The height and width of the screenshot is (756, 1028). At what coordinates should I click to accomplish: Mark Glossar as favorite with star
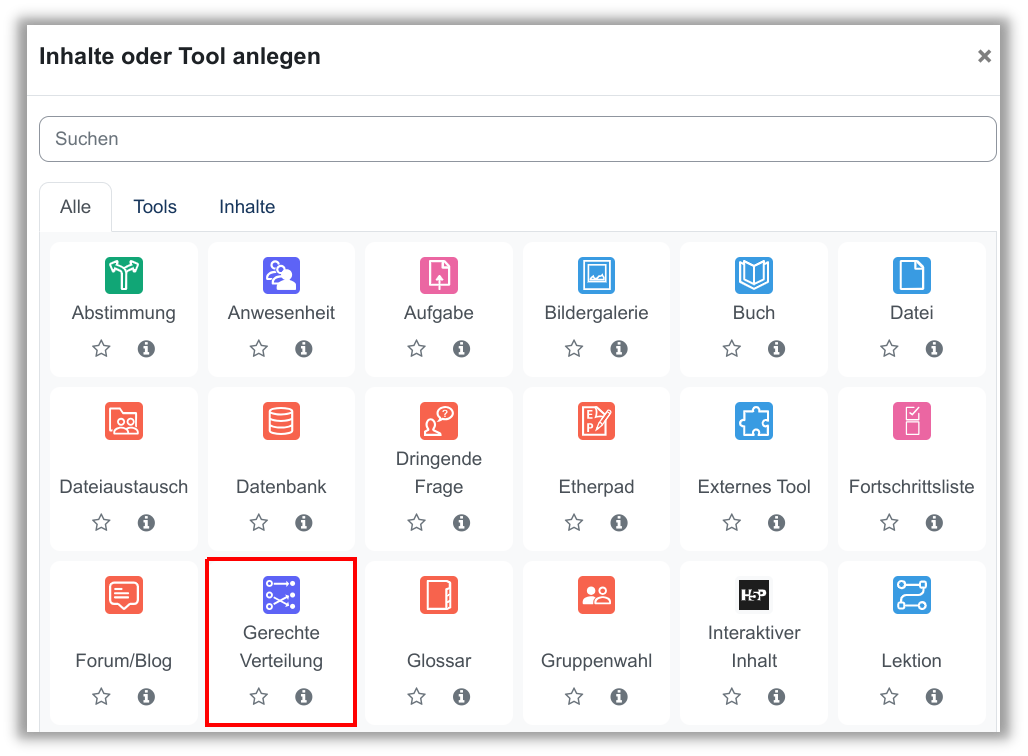(417, 697)
